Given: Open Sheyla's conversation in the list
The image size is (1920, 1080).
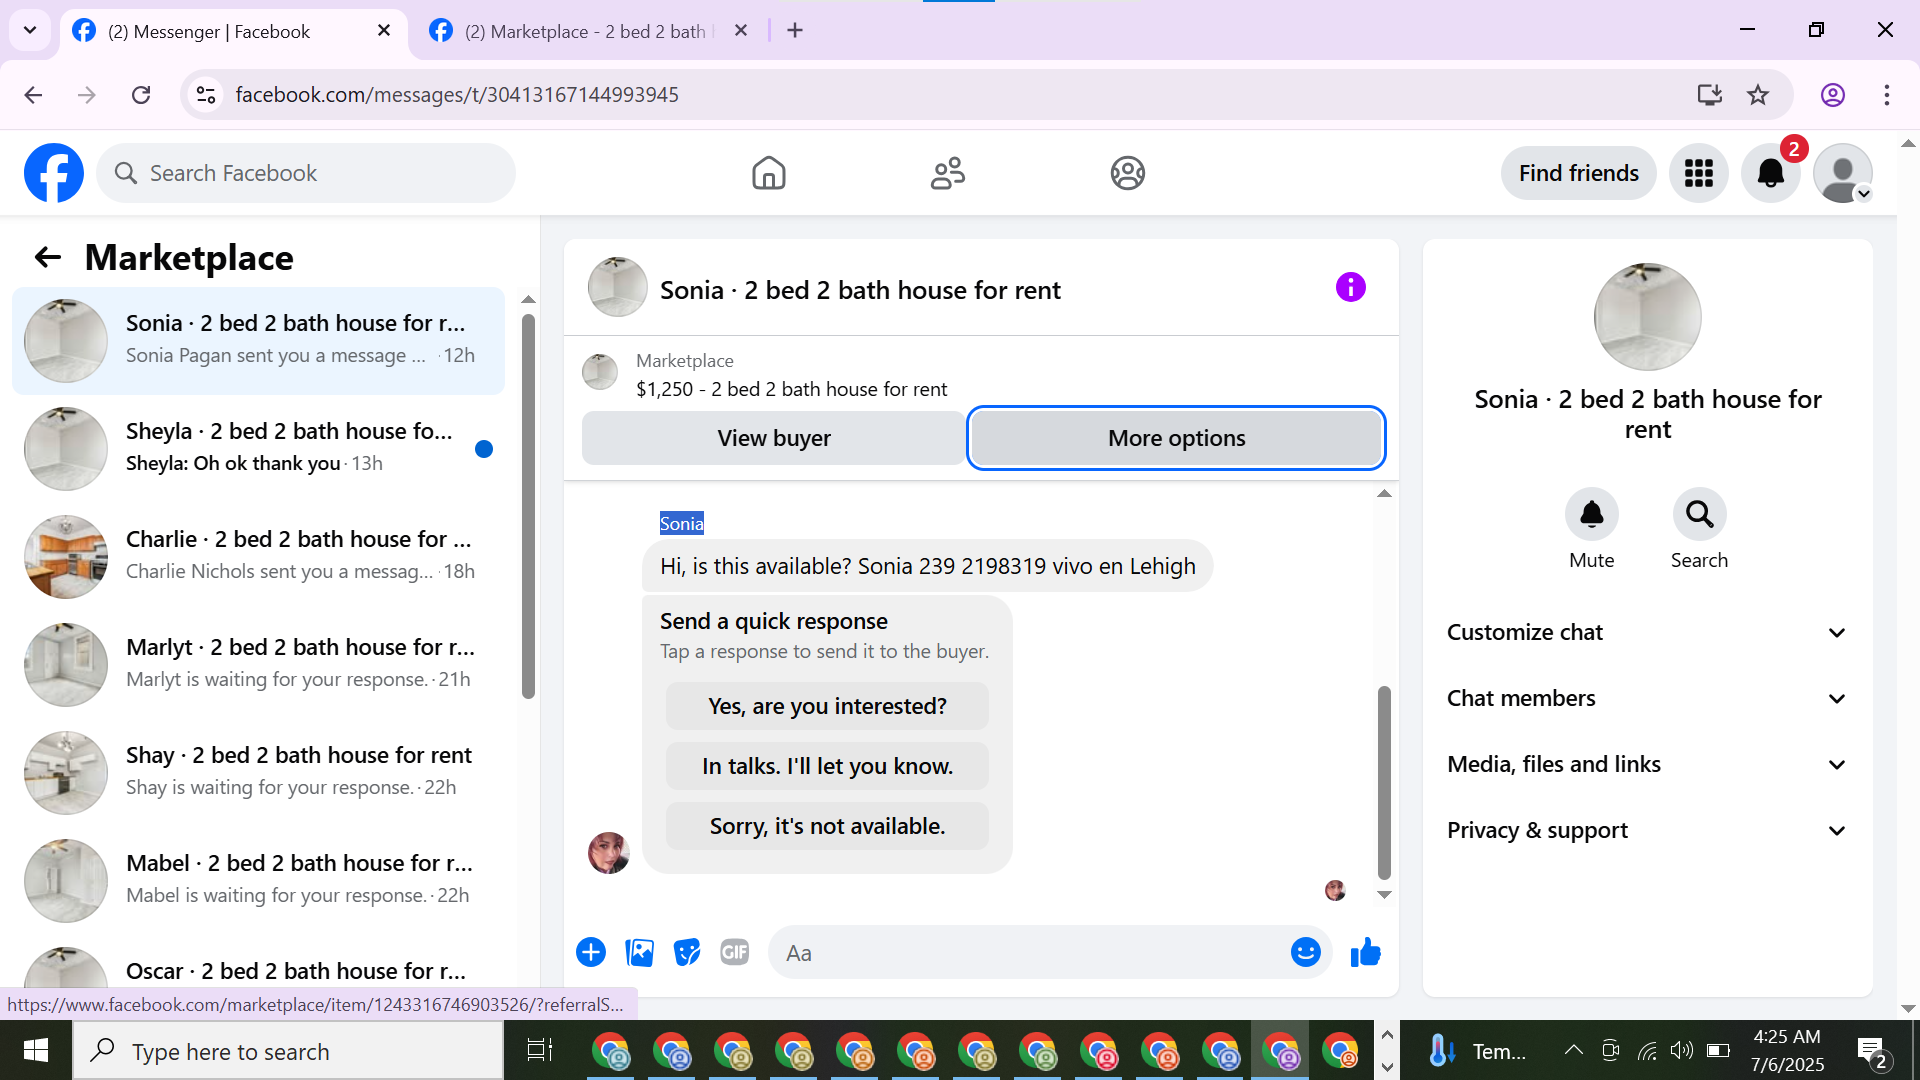Looking at the screenshot, I should click(258, 448).
